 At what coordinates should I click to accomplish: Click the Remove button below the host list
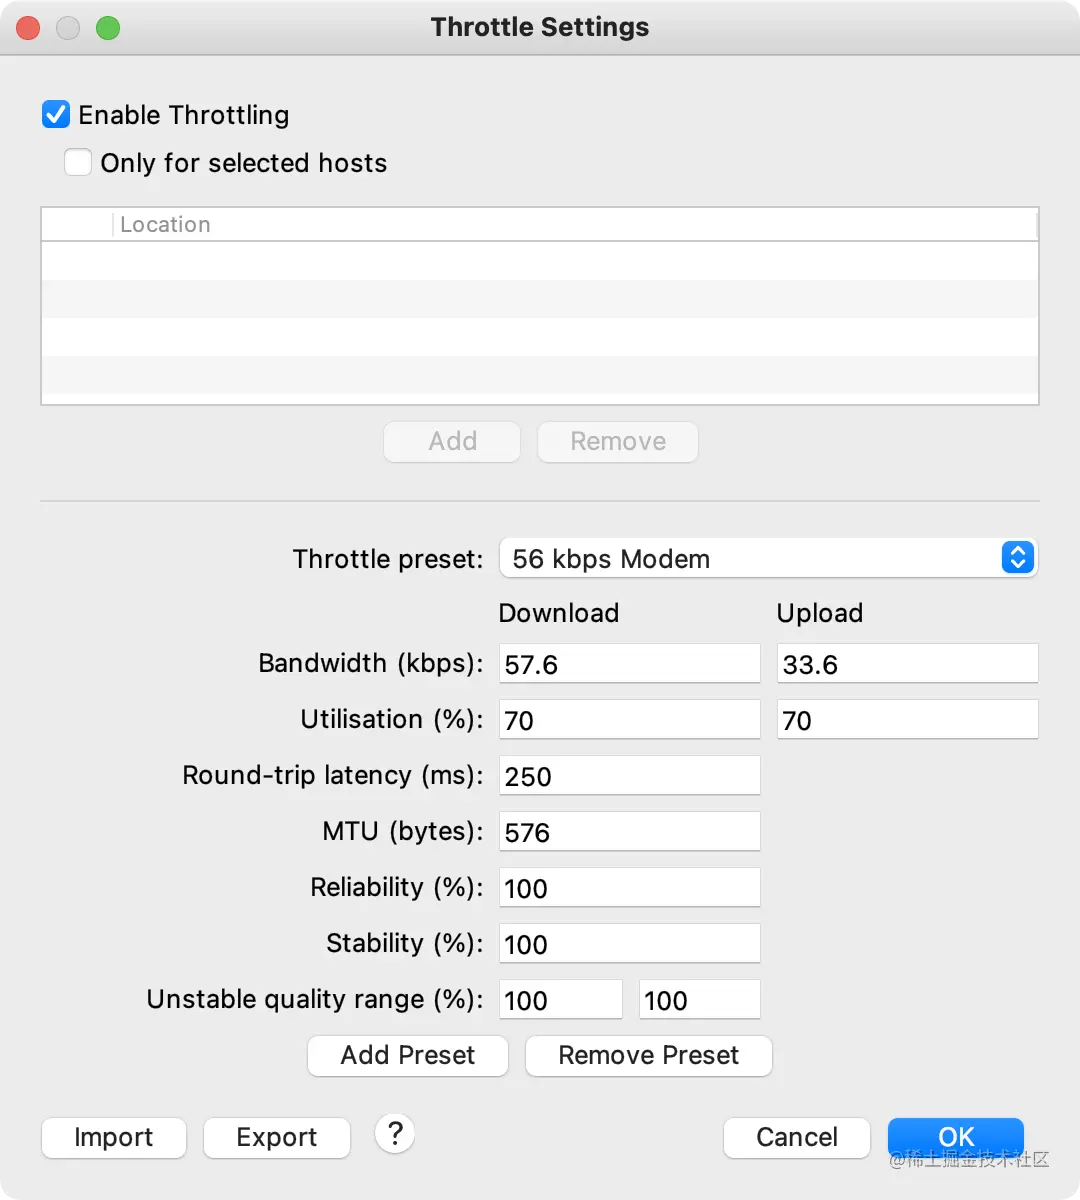click(x=617, y=441)
